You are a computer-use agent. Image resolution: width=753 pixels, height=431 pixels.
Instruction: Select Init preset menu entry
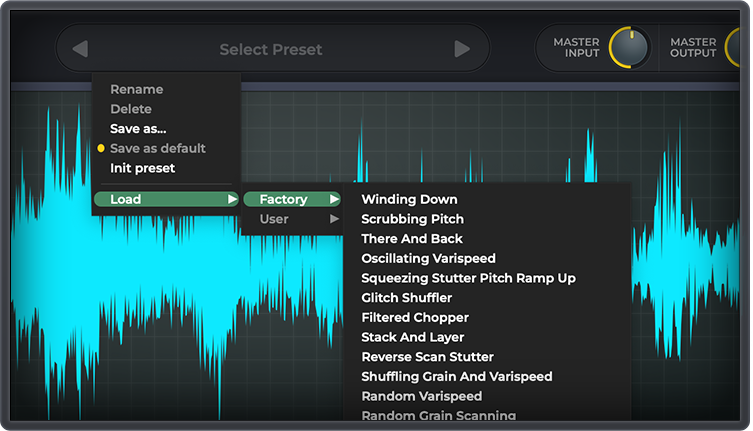click(142, 168)
